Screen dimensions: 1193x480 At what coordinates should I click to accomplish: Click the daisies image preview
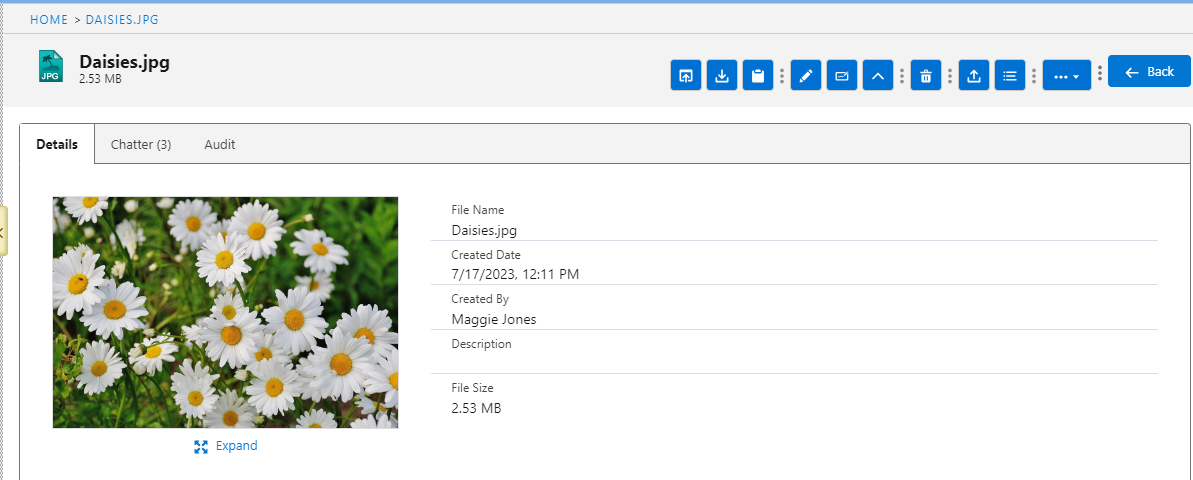point(225,312)
